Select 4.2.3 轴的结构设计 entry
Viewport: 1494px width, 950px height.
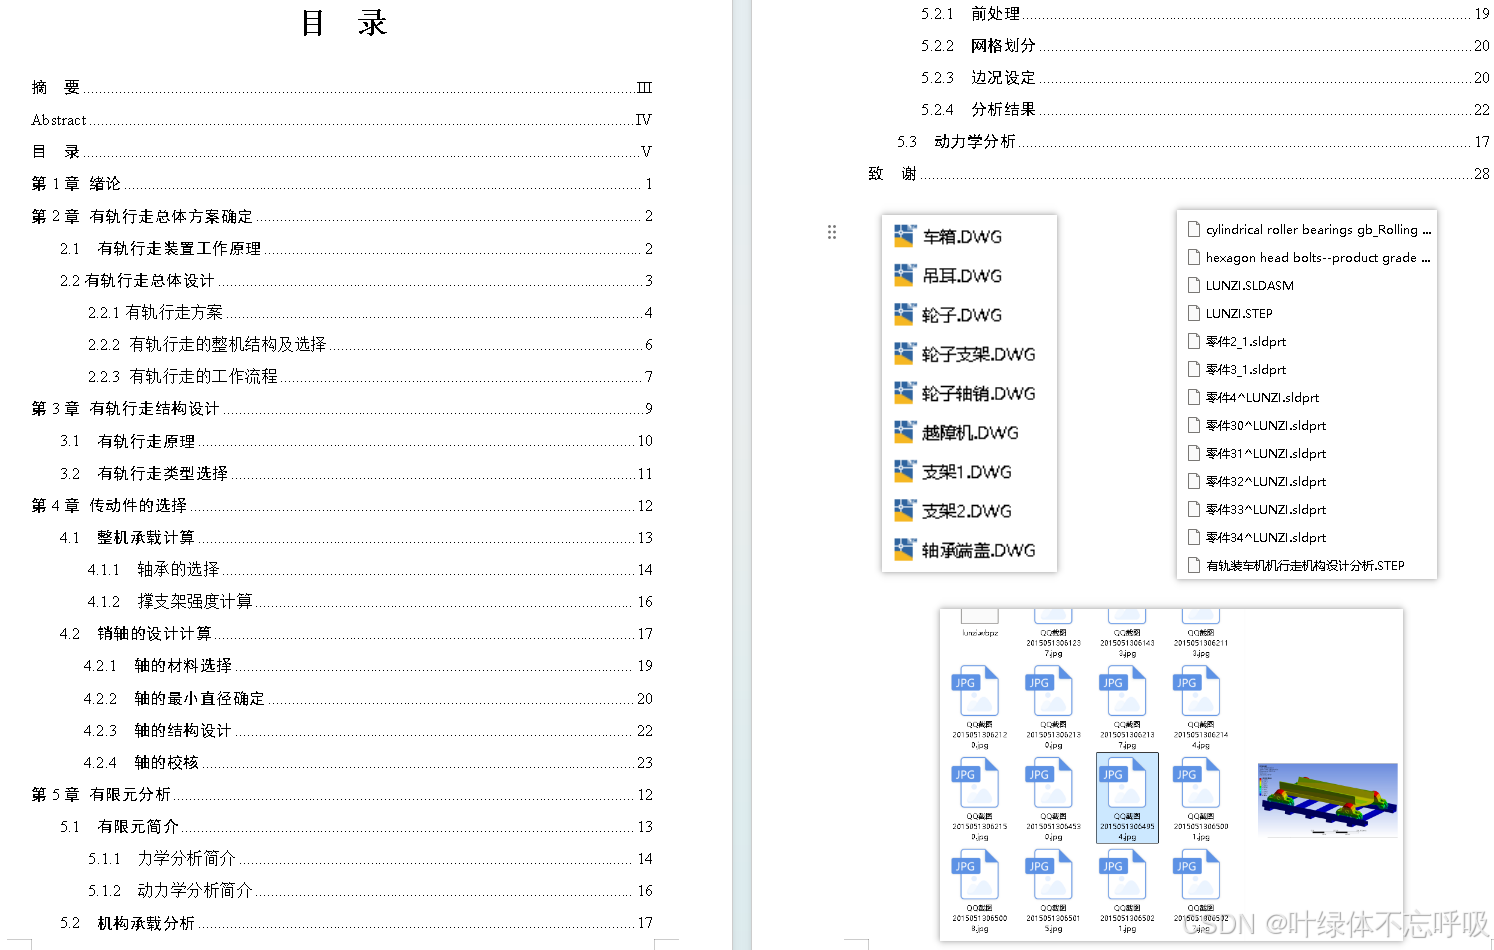click(368, 730)
